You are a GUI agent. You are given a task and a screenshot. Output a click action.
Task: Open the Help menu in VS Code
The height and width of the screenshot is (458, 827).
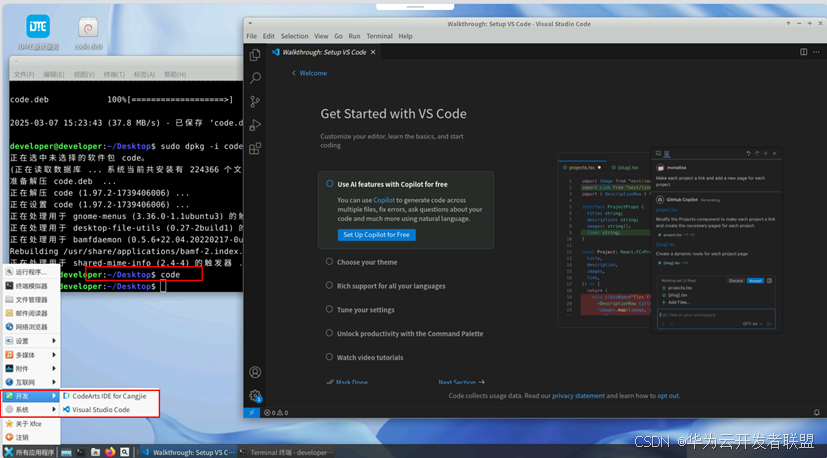point(405,36)
